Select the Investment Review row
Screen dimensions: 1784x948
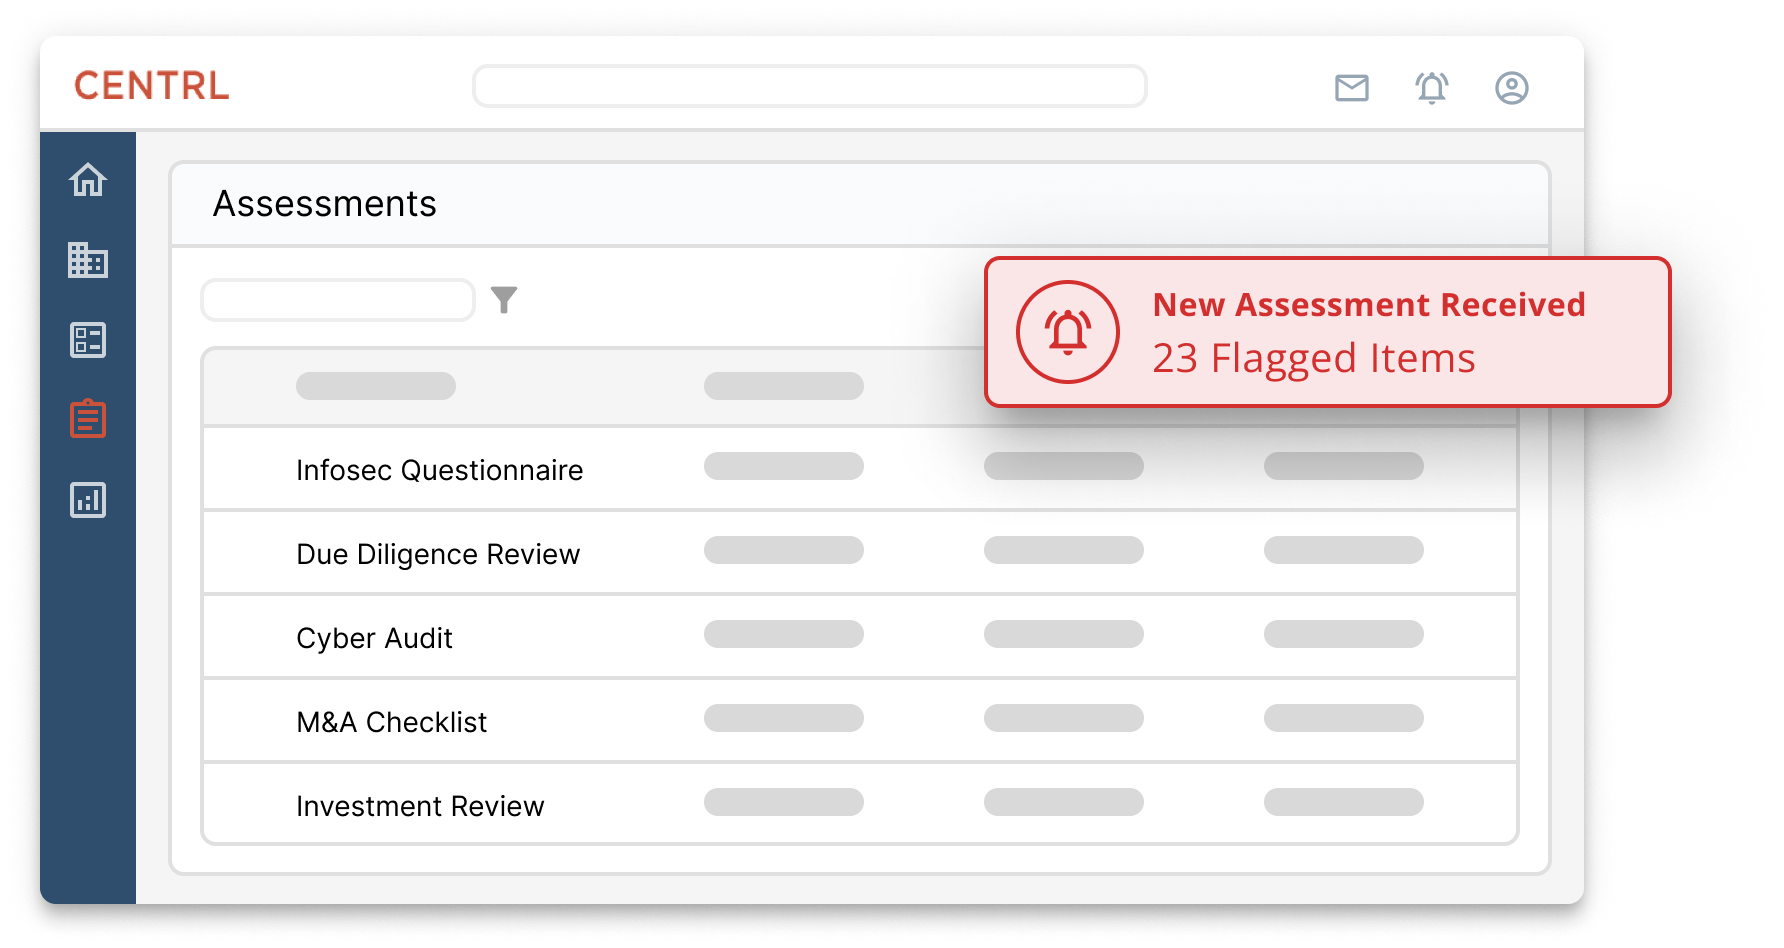pos(420,806)
